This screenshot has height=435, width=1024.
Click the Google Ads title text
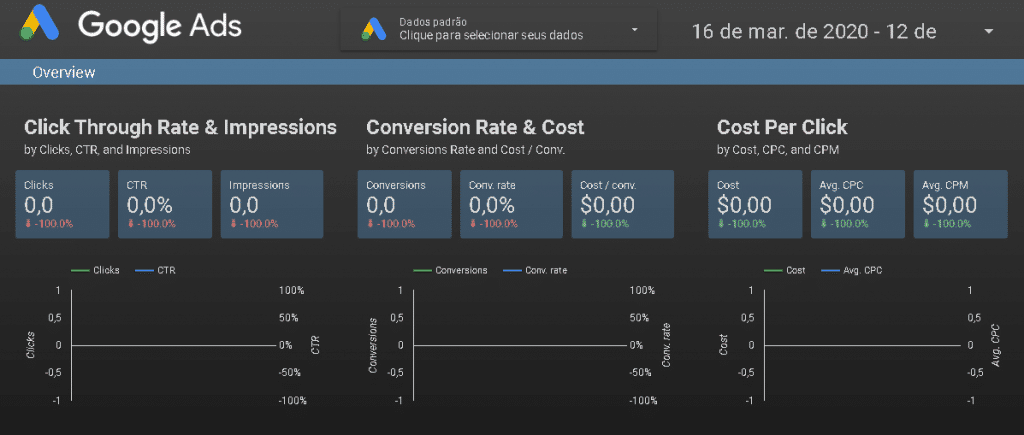(159, 26)
